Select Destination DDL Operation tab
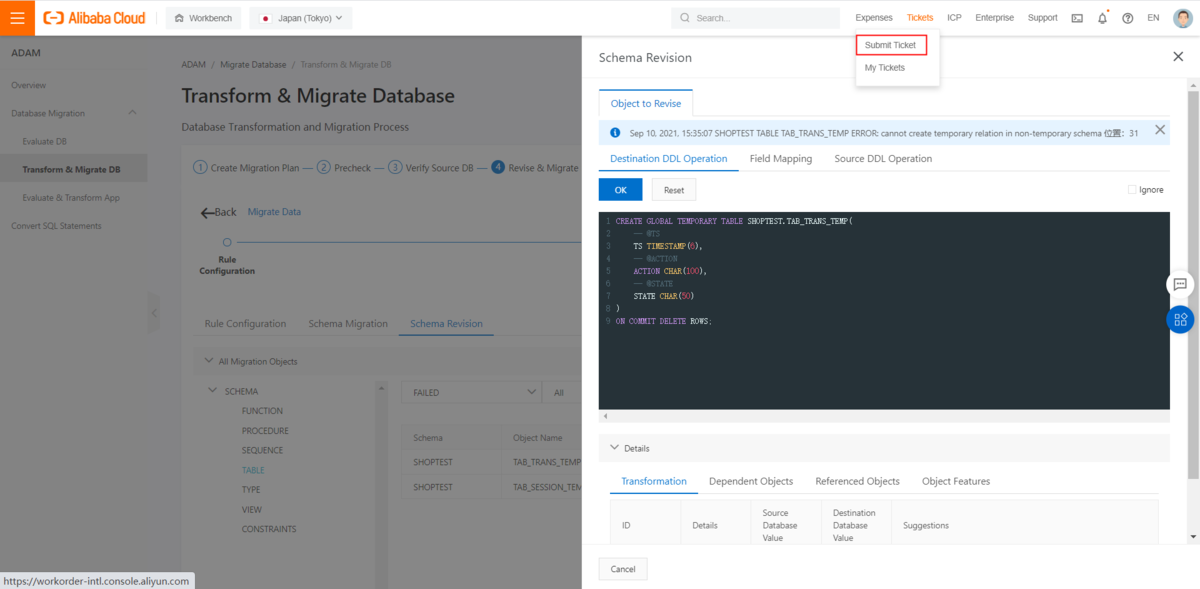Image resolution: width=1200 pixels, height=589 pixels. click(x=669, y=159)
